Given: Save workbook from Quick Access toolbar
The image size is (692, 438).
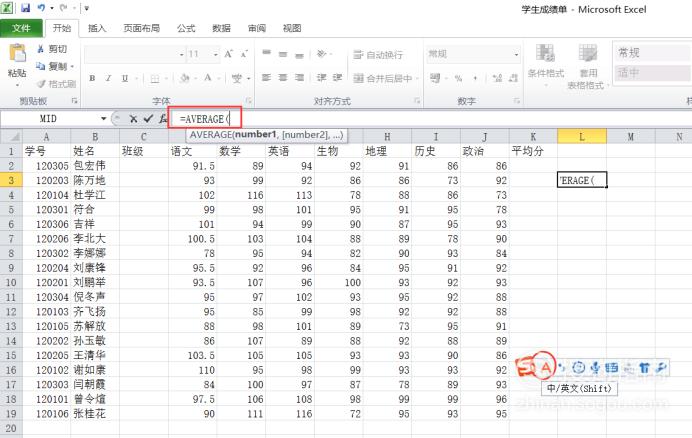Looking at the screenshot, I should [25, 8].
